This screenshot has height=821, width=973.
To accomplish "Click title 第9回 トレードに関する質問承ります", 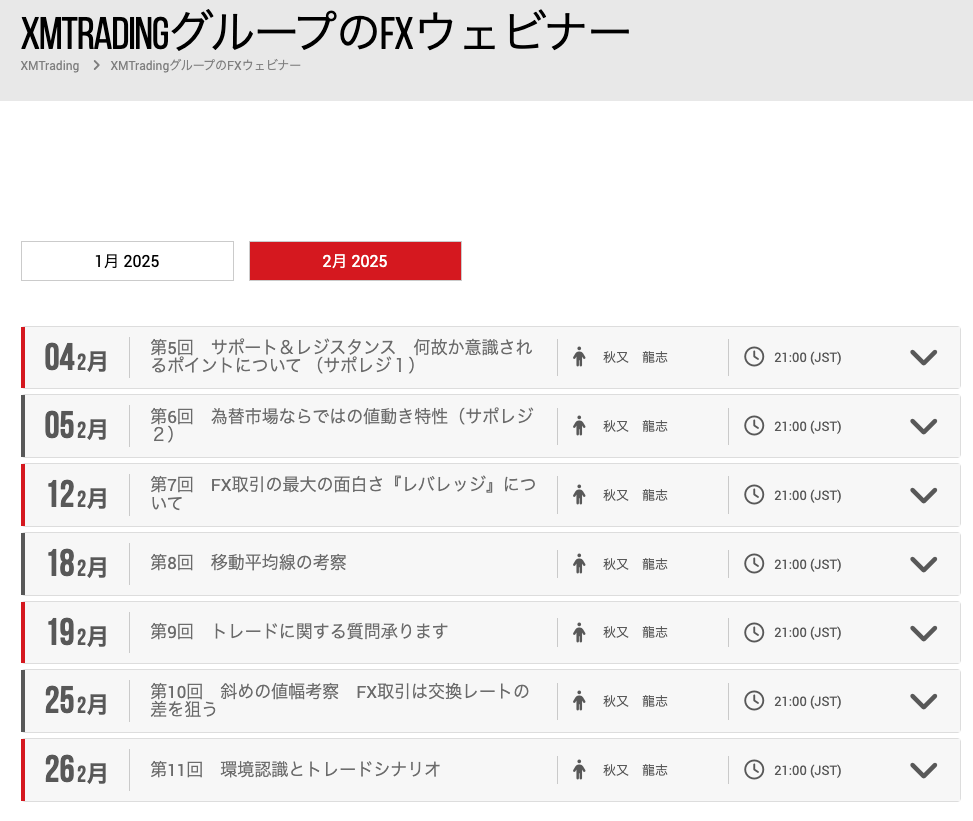I will [x=299, y=632].
